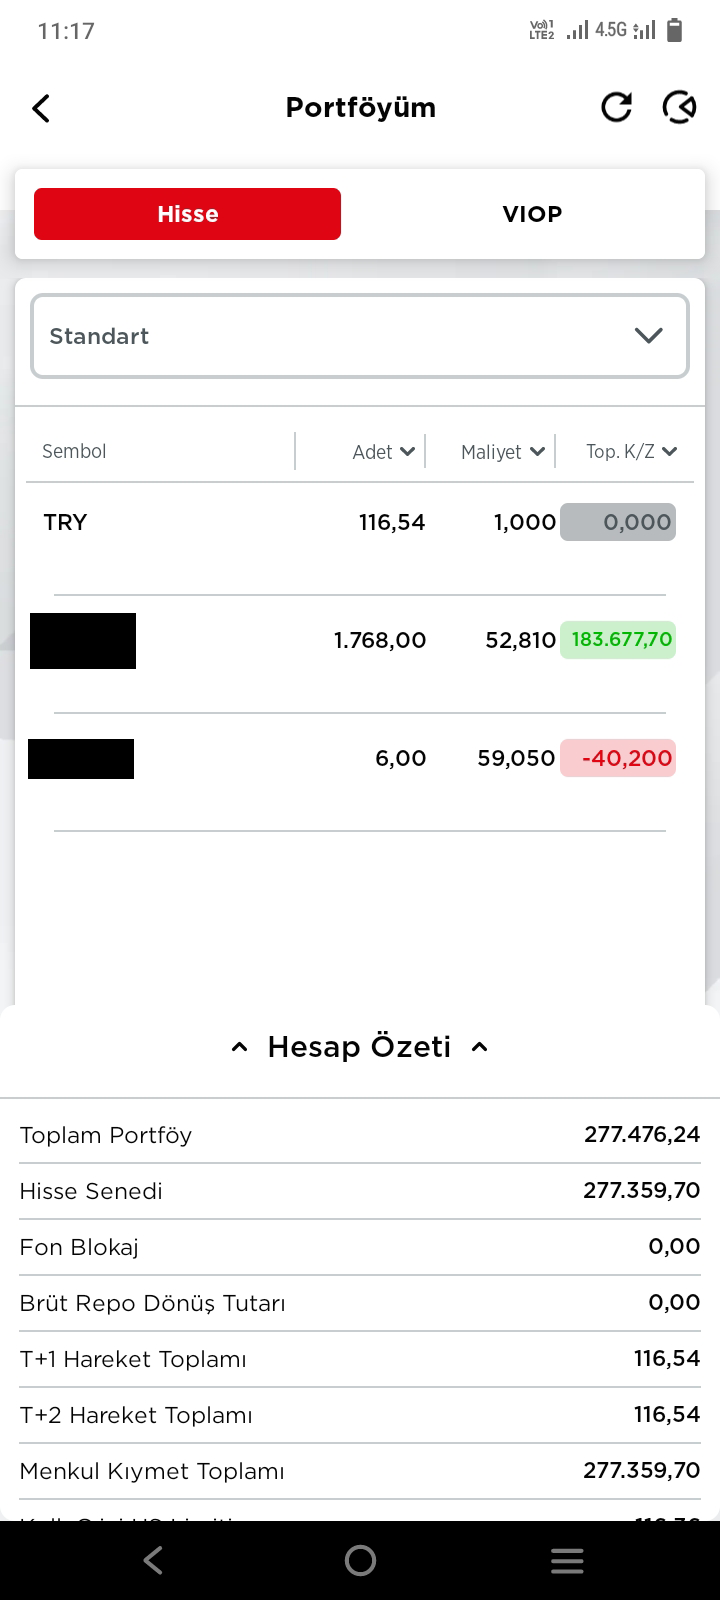Tap the right caret beside Hesap Özeti
720x1600 pixels.
[x=479, y=1047]
